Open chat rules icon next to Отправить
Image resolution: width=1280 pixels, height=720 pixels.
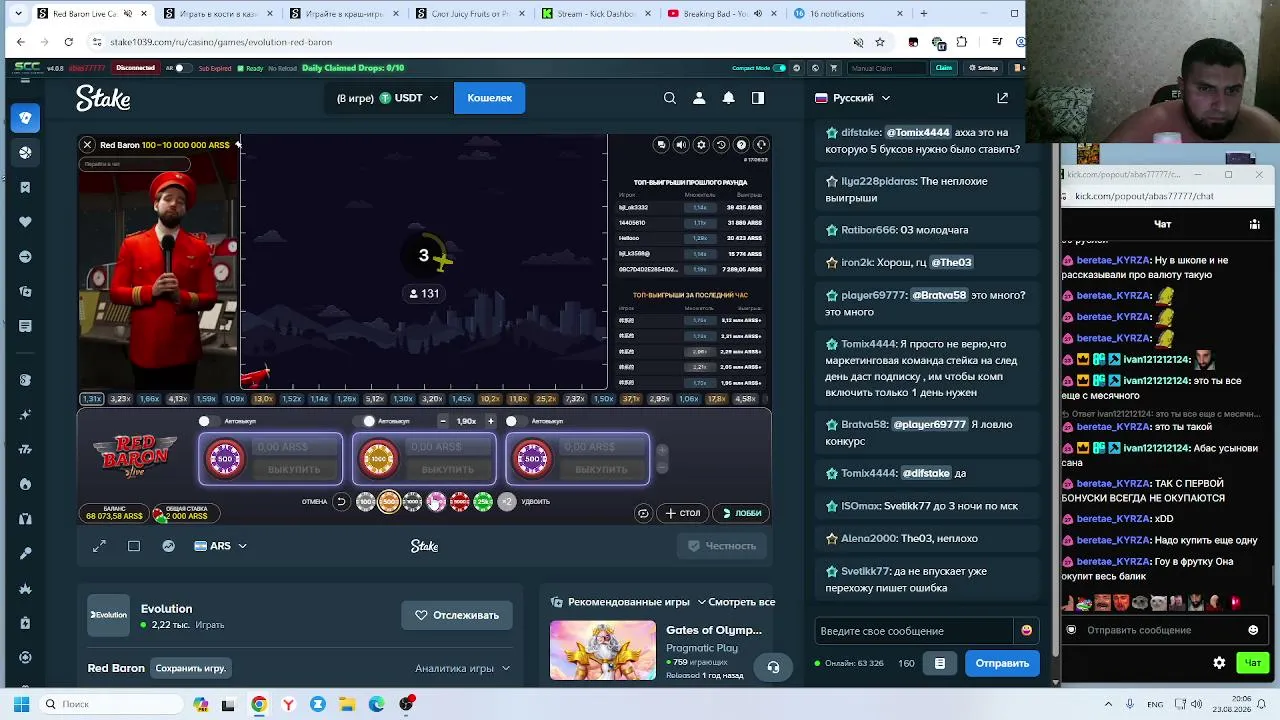click(x=940, y=663)
